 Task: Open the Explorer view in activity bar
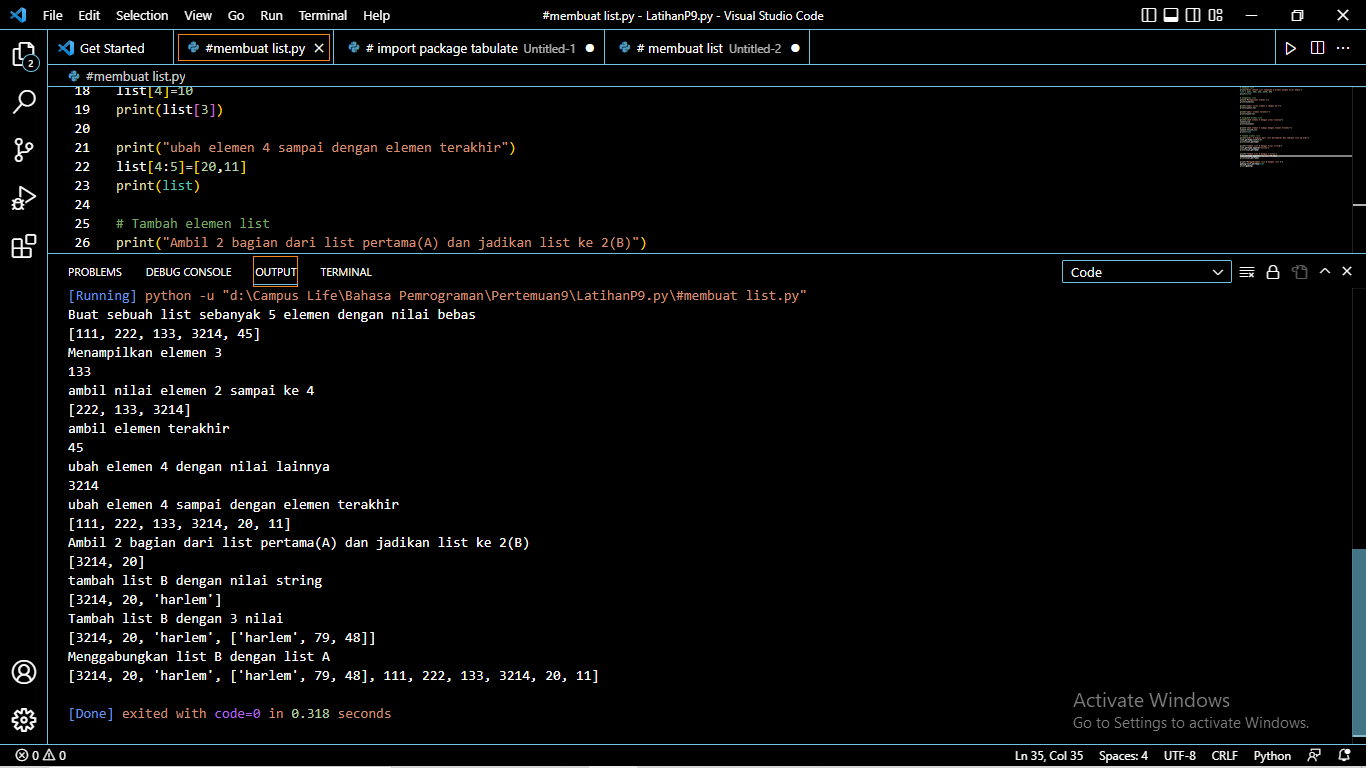coord(24,55)
